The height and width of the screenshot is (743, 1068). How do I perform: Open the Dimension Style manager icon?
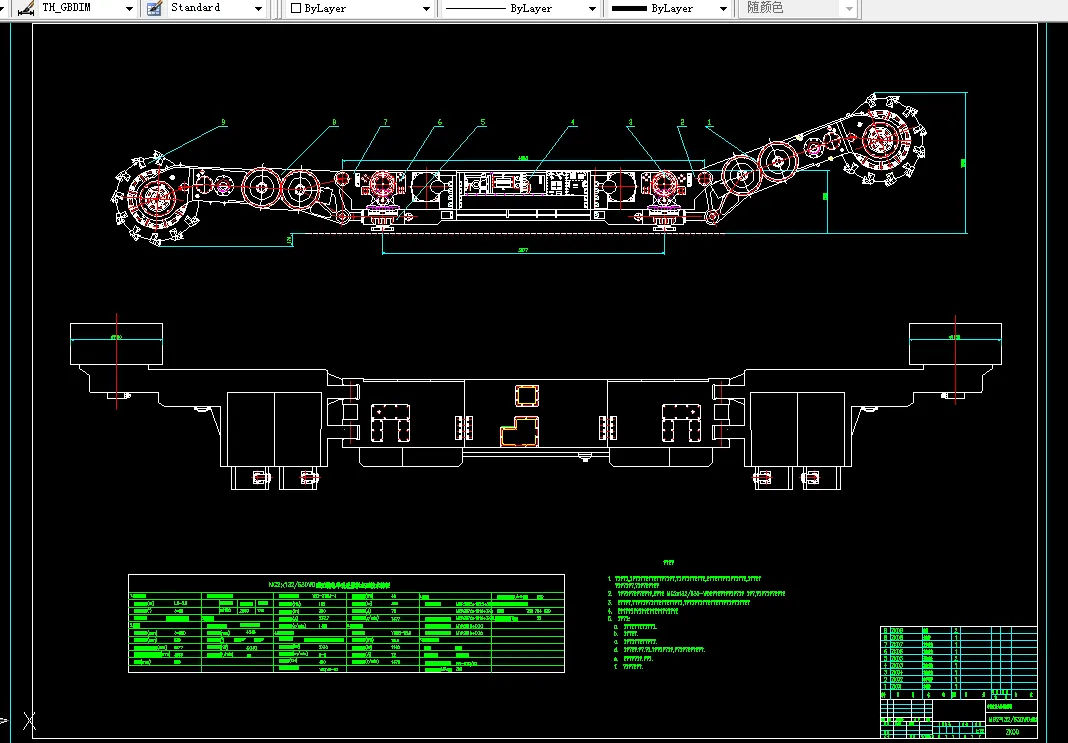pos(27,9)
